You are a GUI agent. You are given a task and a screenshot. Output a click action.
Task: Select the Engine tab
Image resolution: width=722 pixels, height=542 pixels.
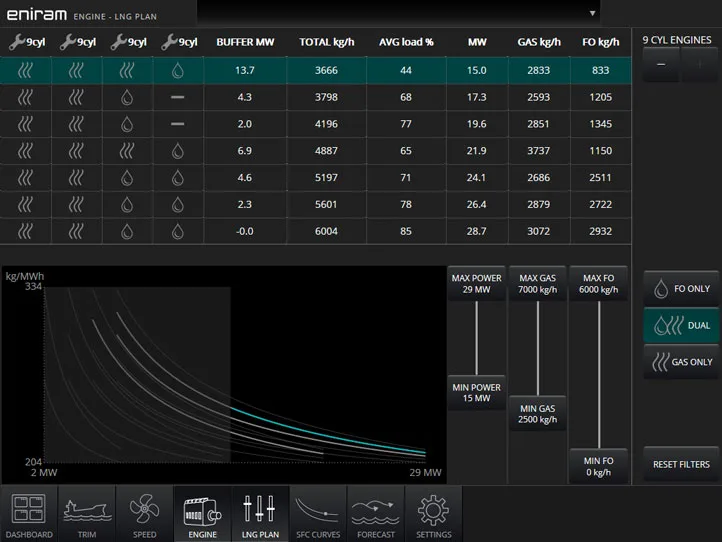click(x=203, y=513)
